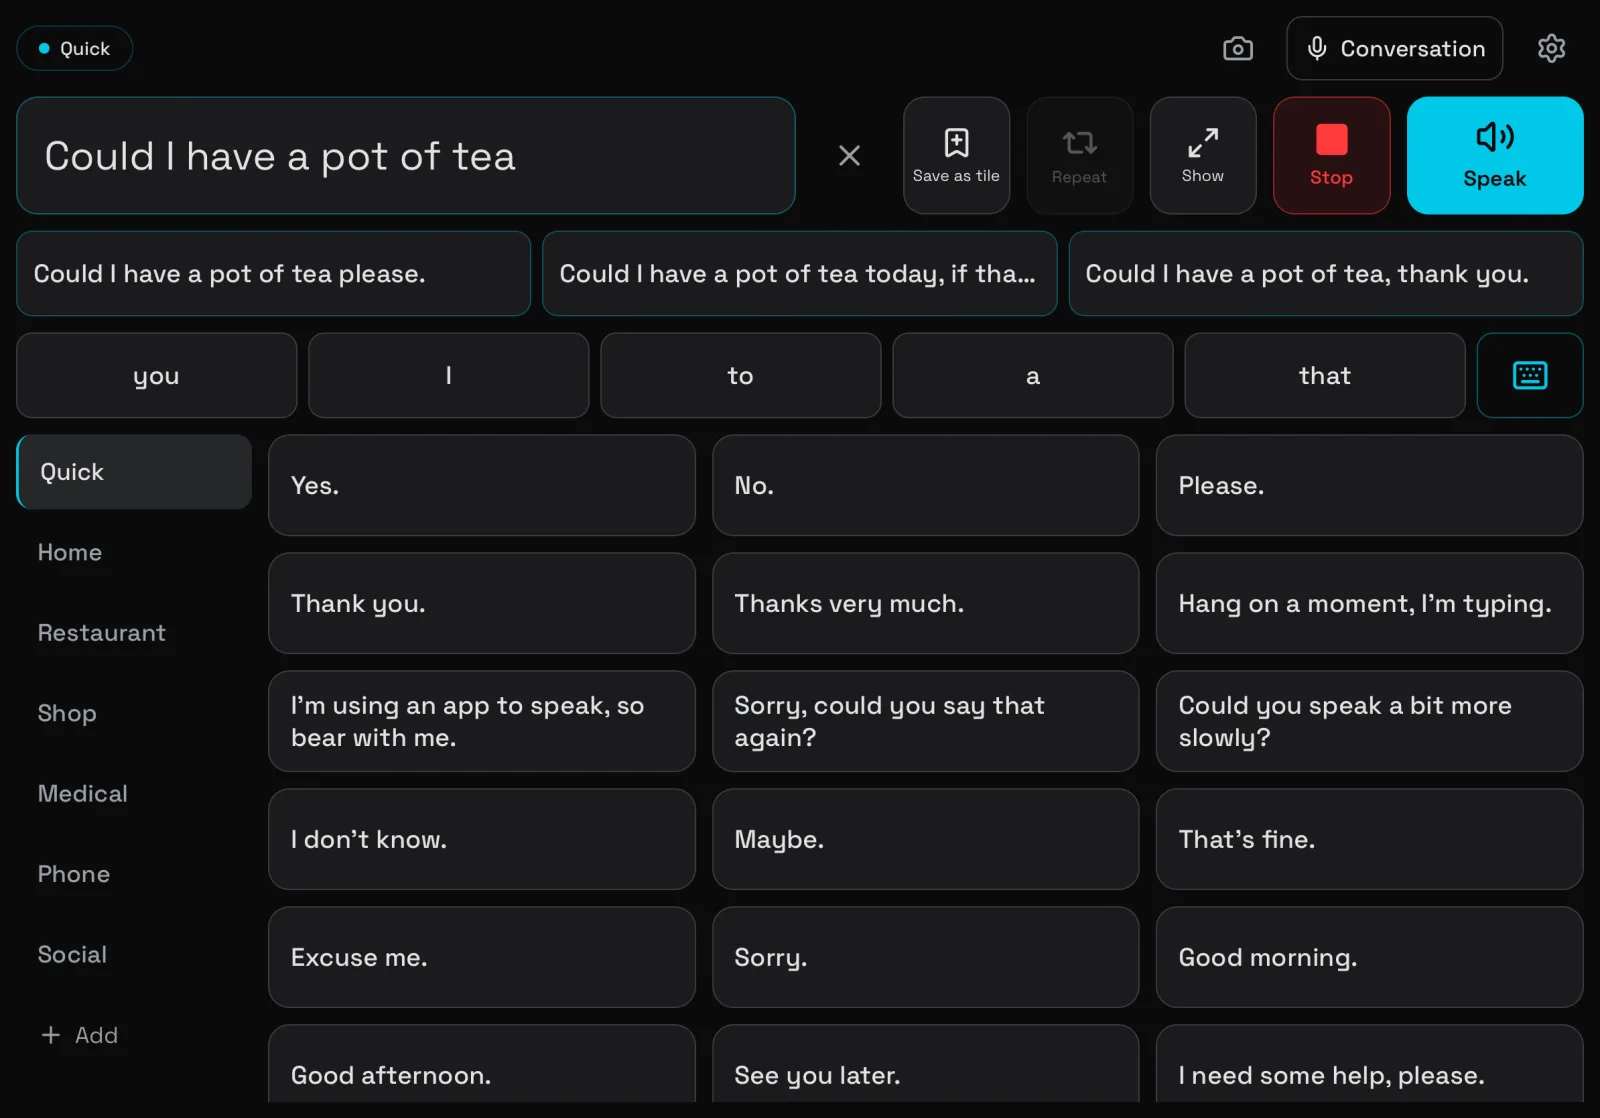Add a new category with the plus button
This screenshot has height=1118, width=1600.
tap(79, 1035)
